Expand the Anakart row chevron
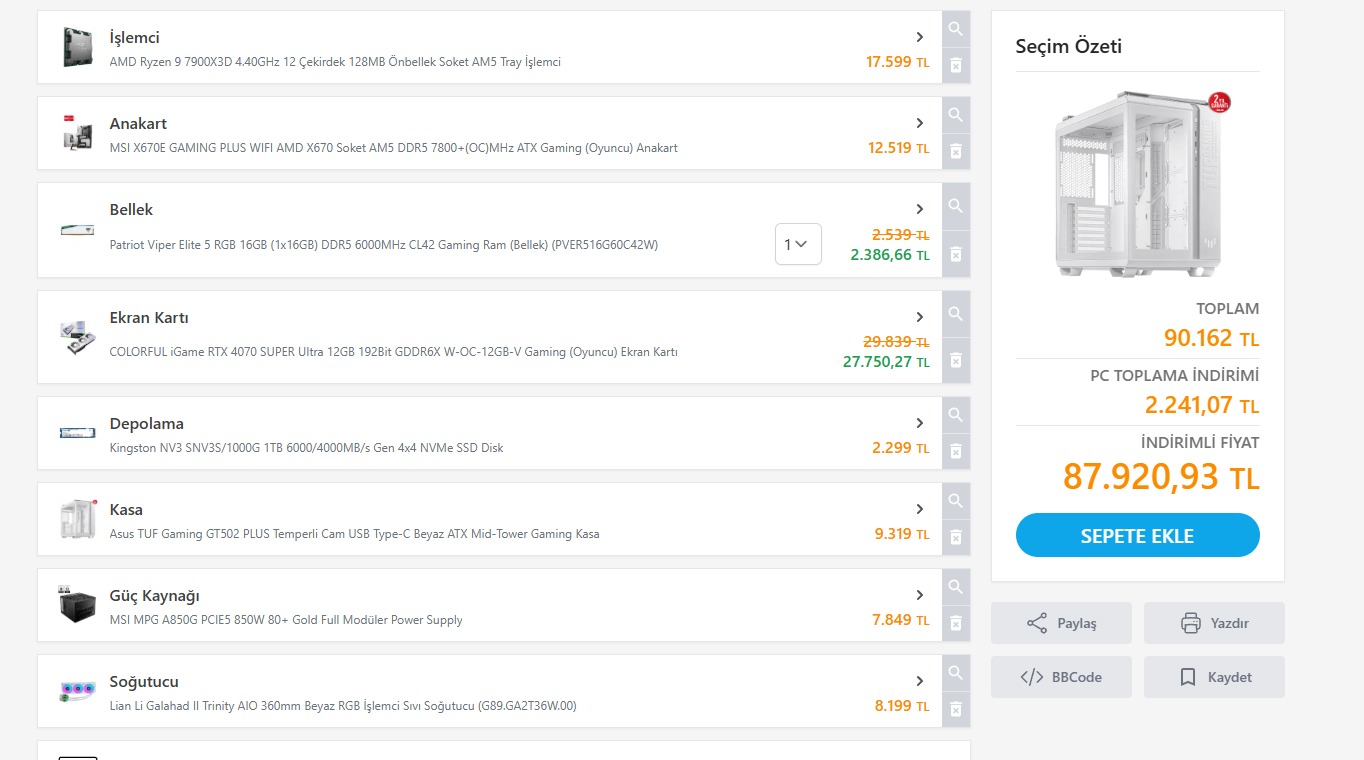The width and height of the screenshot is (1364, 760). coord(920,123)
